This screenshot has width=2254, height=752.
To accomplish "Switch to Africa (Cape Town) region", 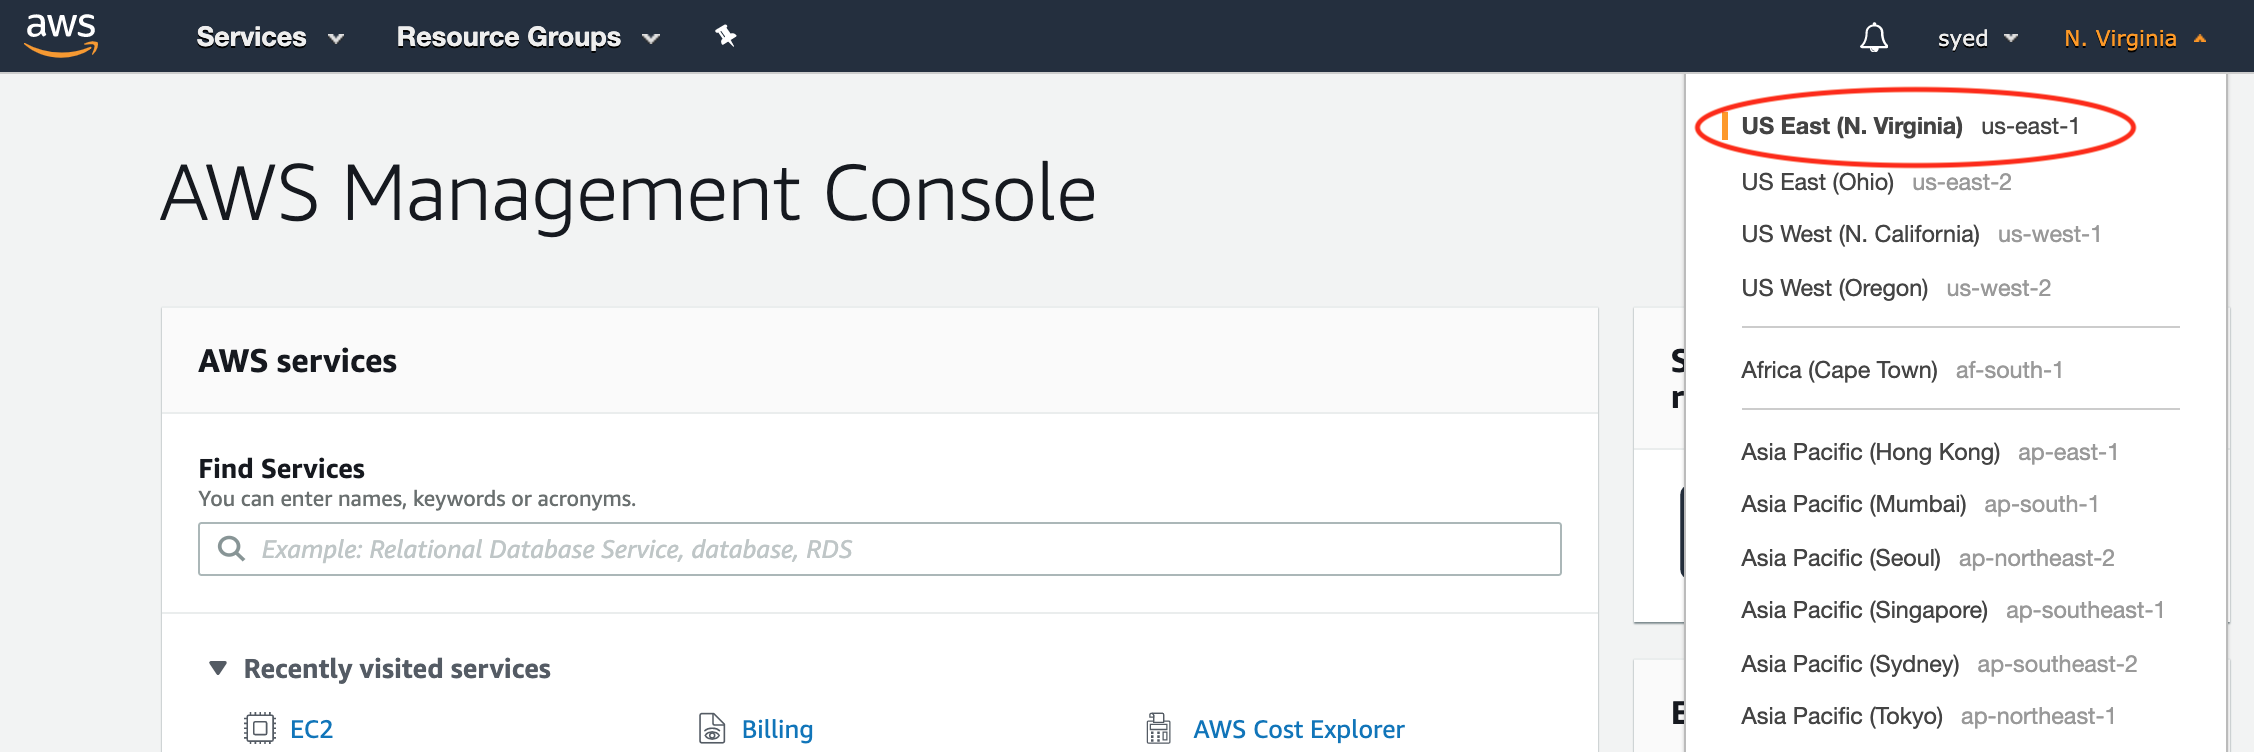I will point(1902,370).
